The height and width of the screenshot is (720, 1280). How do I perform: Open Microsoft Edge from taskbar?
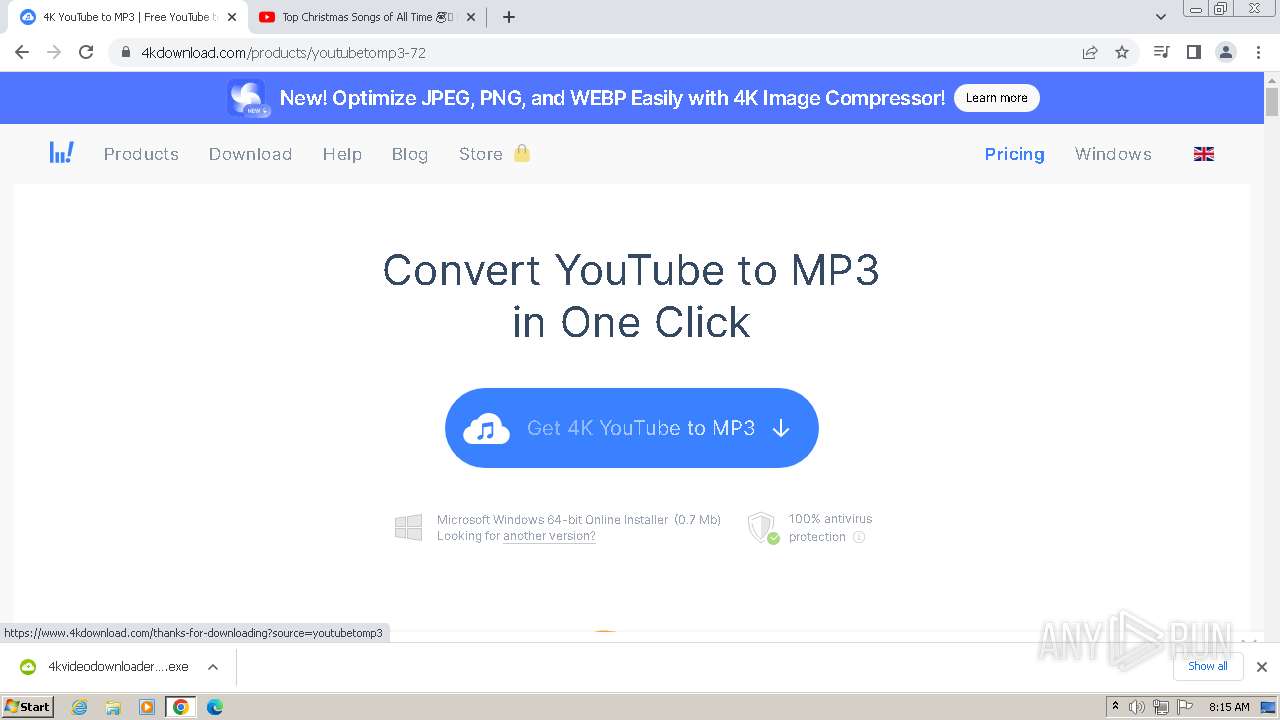coord(214,707)
